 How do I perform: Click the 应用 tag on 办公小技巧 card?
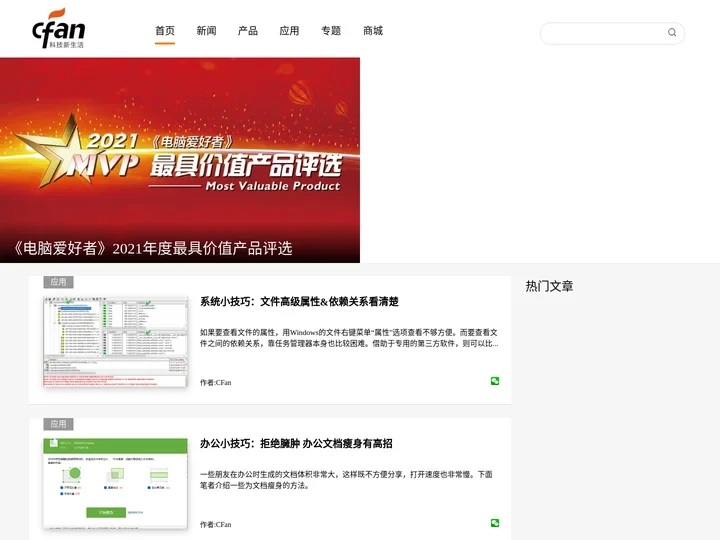58,424
